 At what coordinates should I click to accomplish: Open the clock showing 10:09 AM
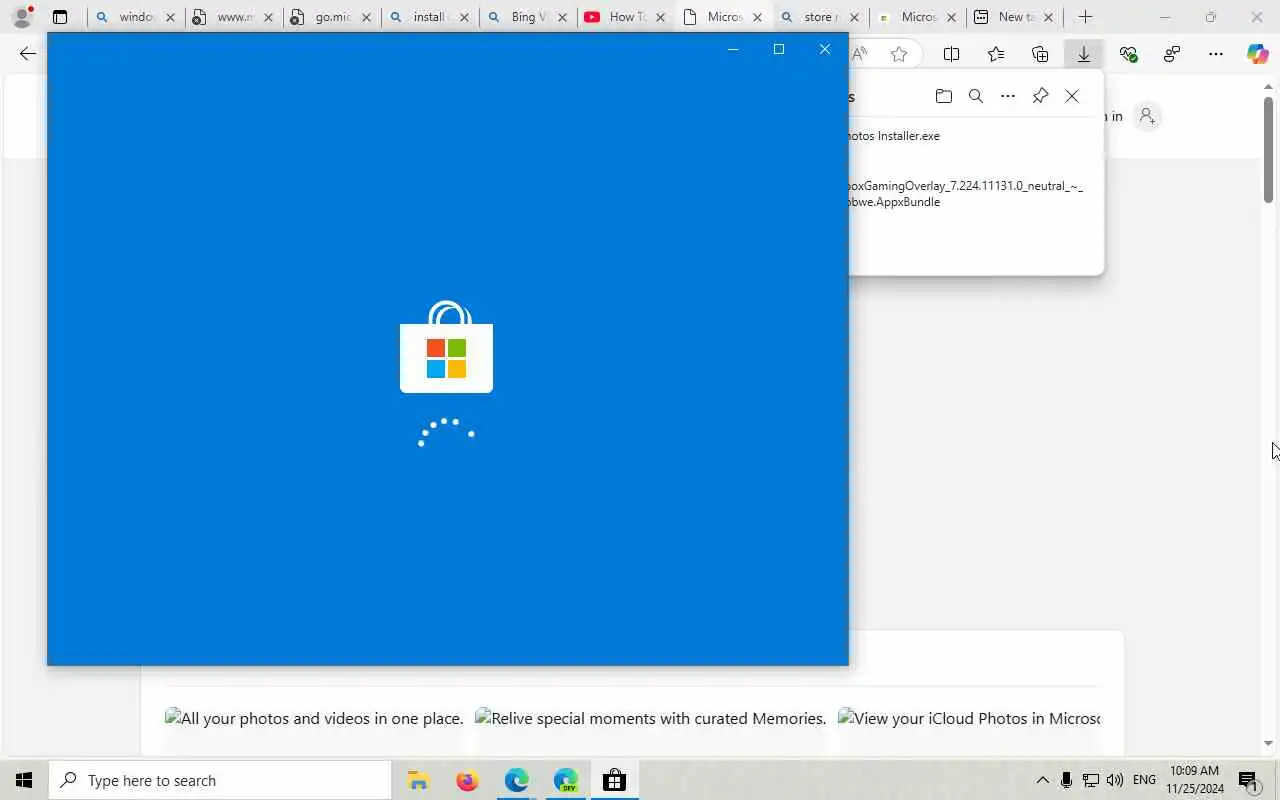pyautogui.click(x=1194, y=780)
